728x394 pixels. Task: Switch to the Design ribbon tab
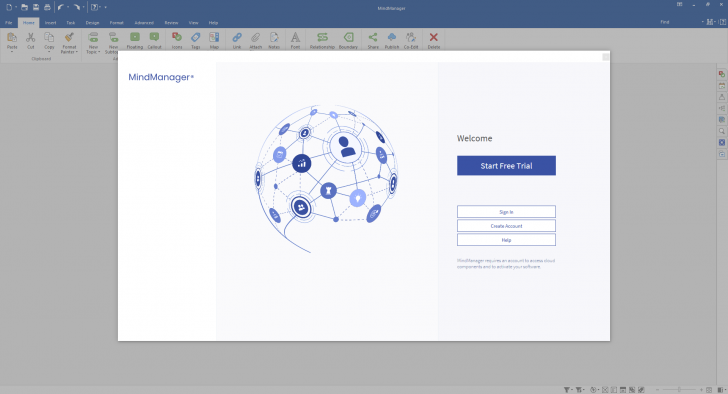click(92, 23)
